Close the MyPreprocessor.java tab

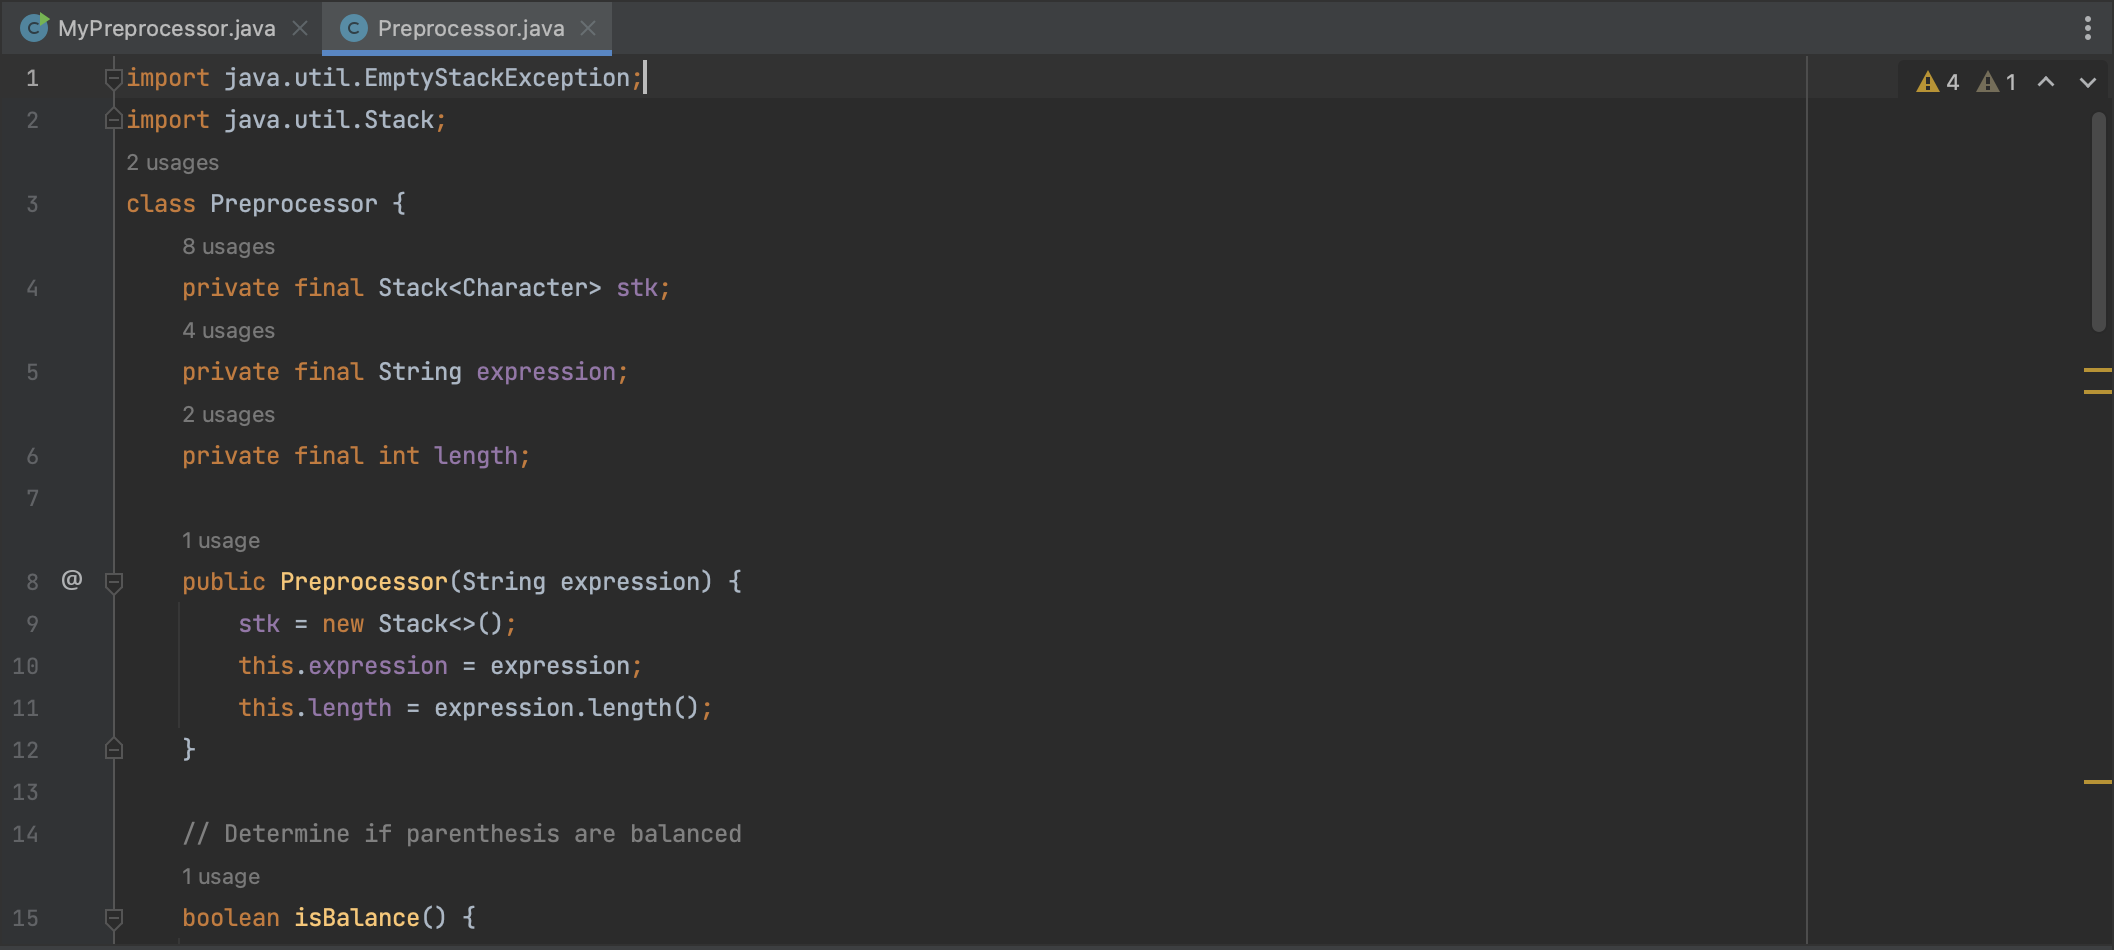299,28
